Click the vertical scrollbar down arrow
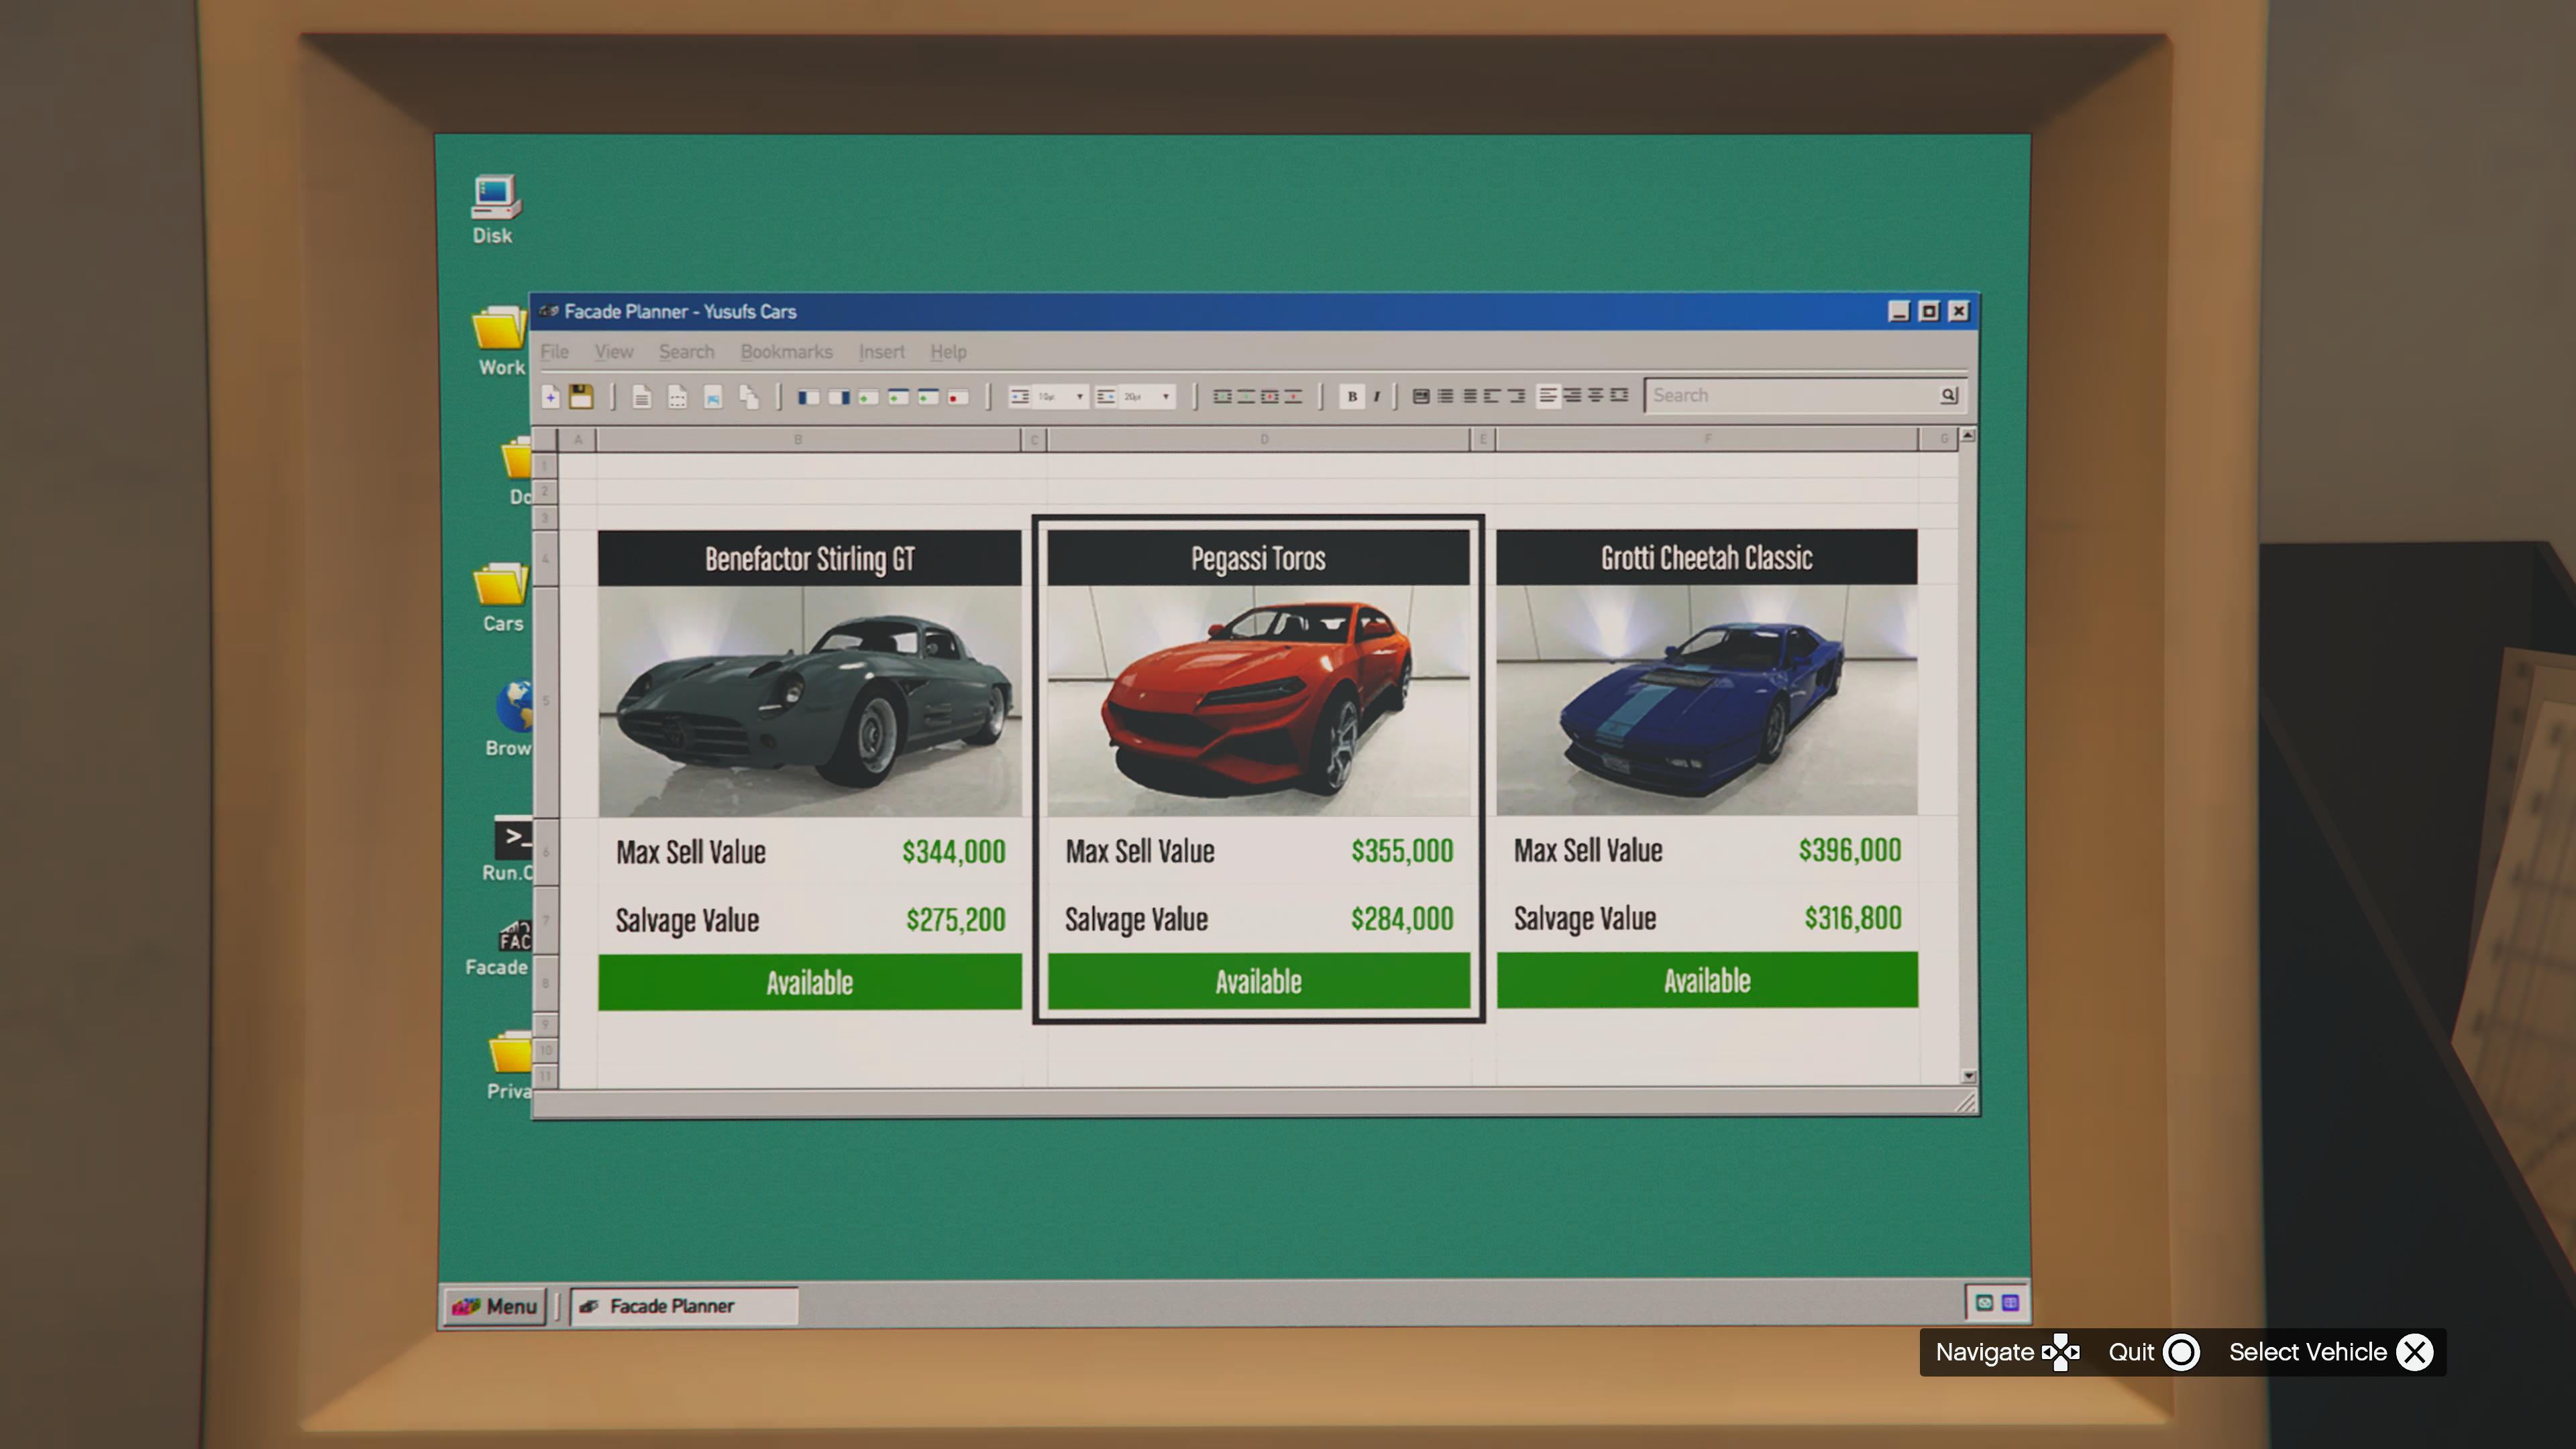 pos(1968,1076)
